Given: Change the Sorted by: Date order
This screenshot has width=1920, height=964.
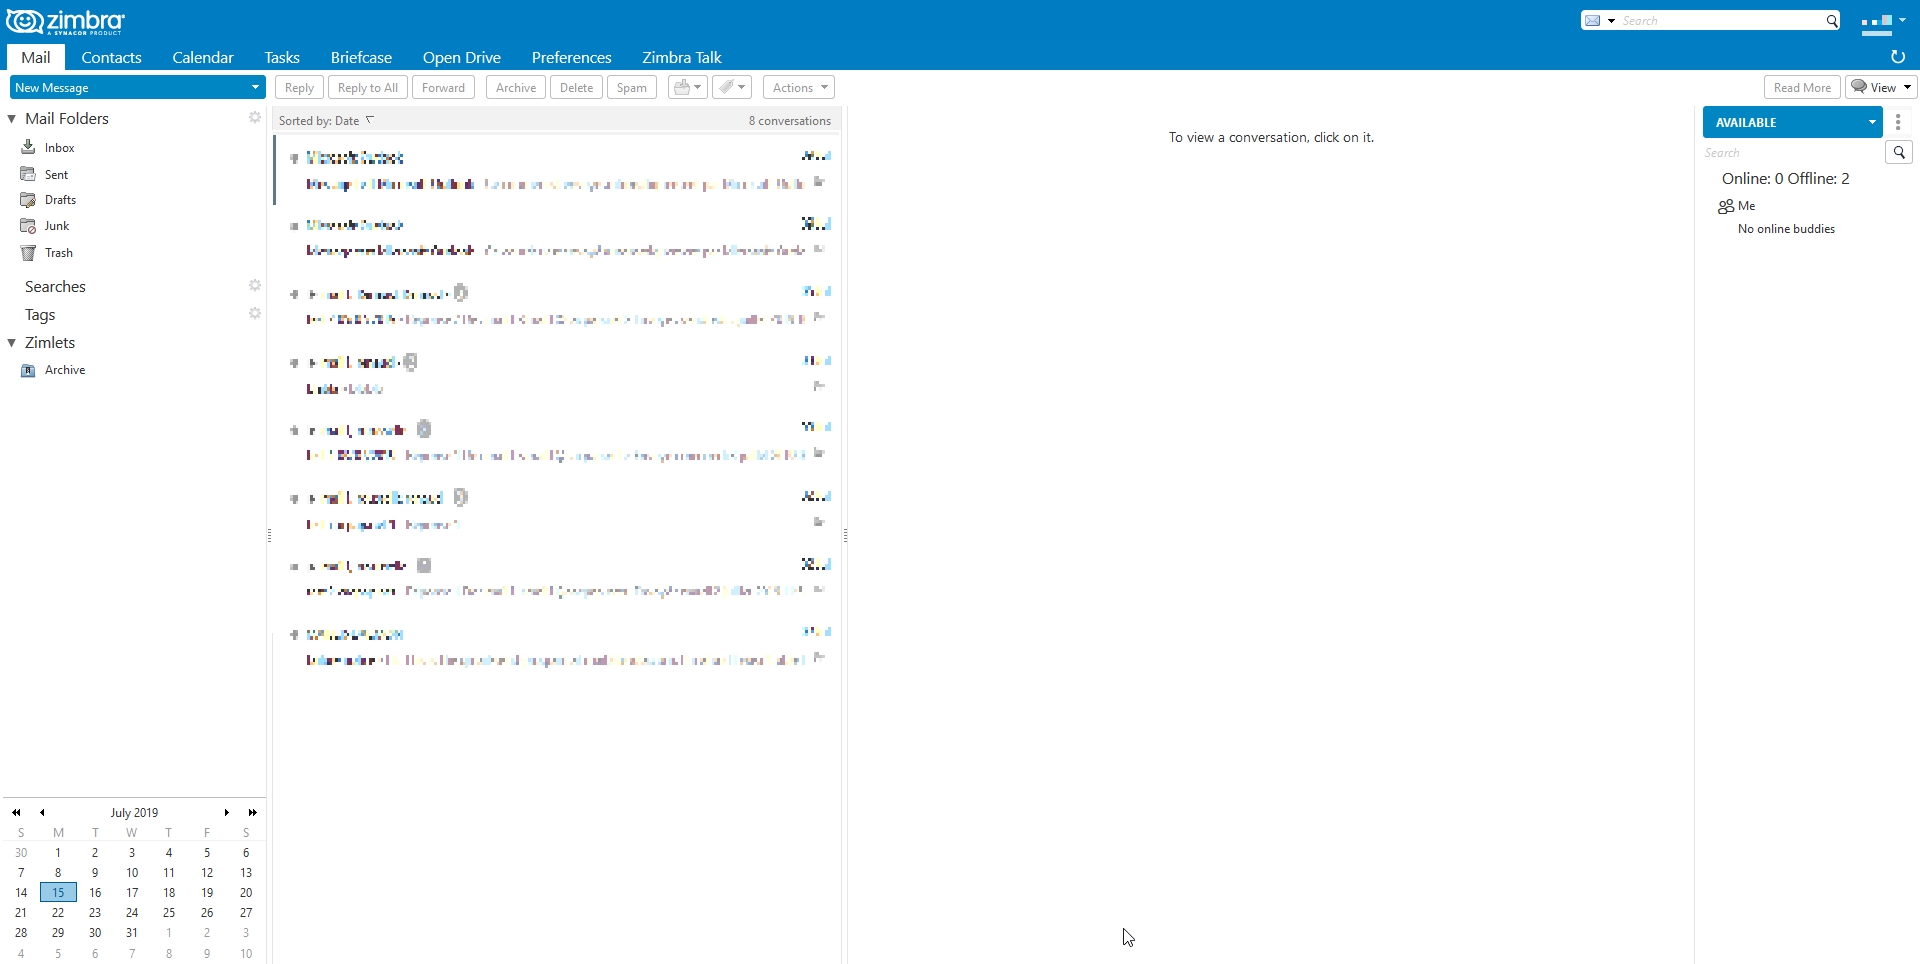Looking at the screenshot, I should click(326, 121).
